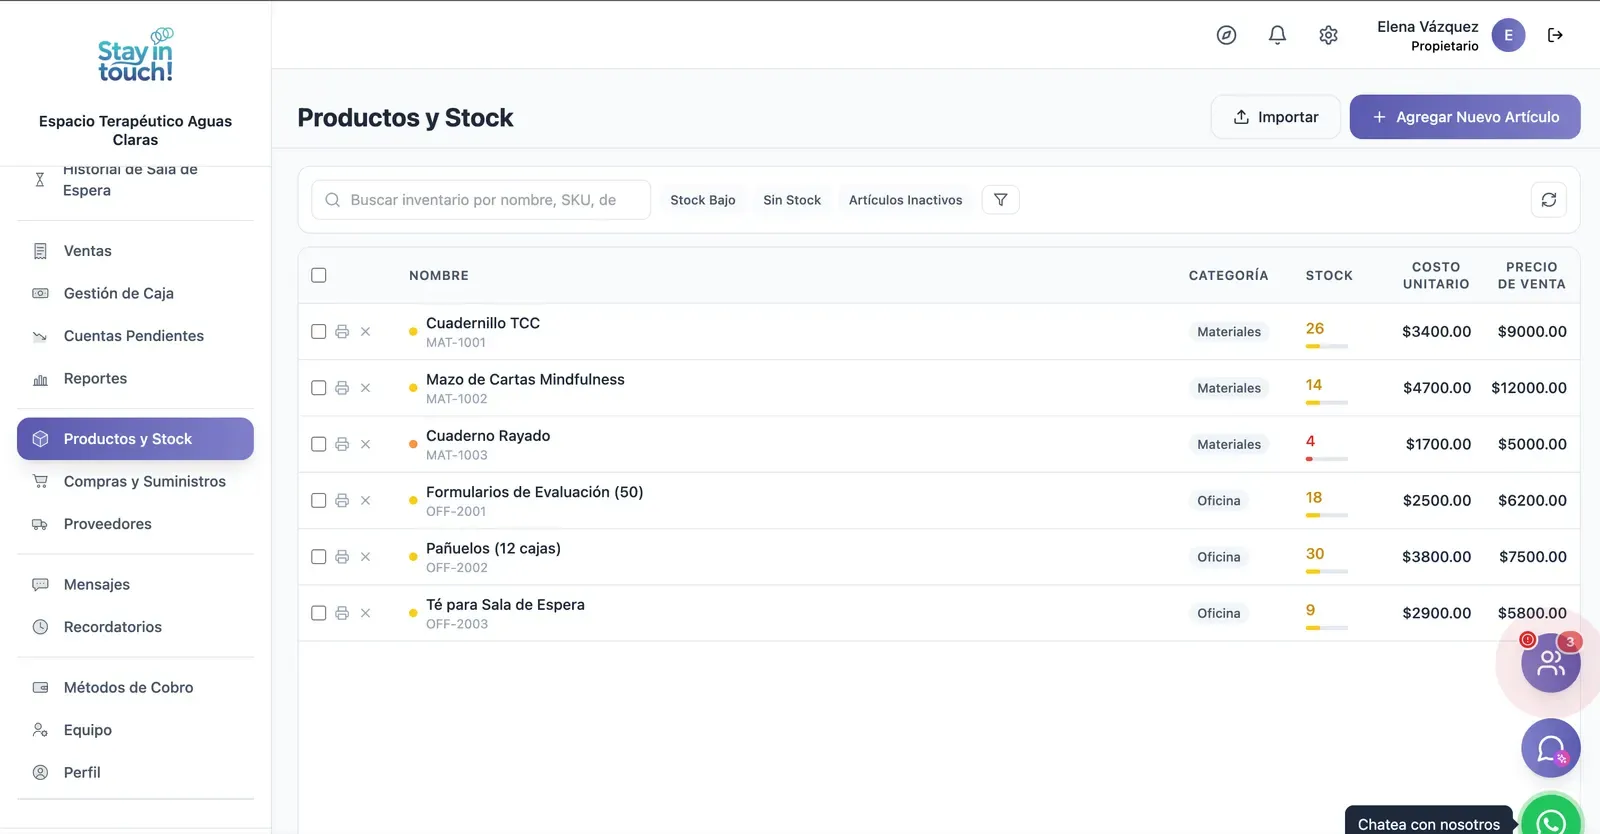Select the Cuaderno Rayado row checkbox

(319, 444)
